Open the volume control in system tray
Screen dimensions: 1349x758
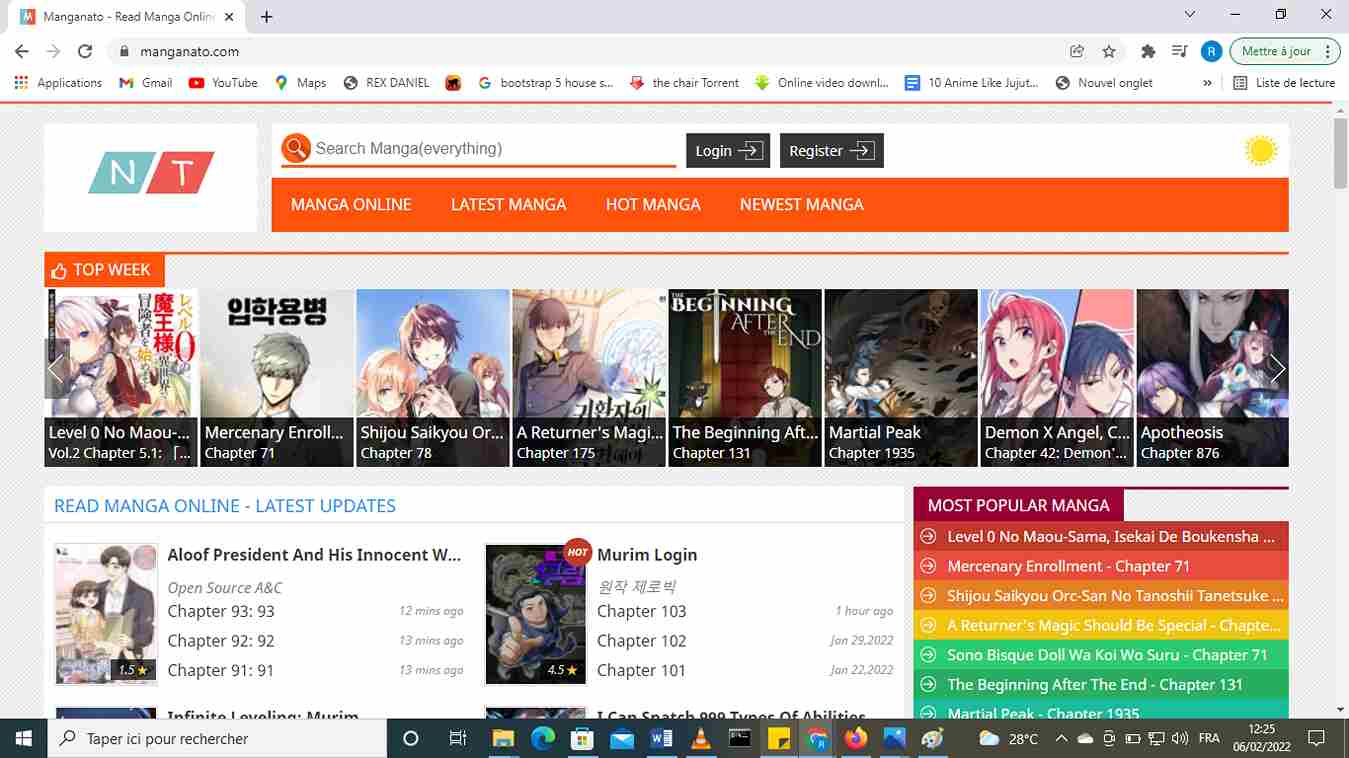[x=1180, y=739]
